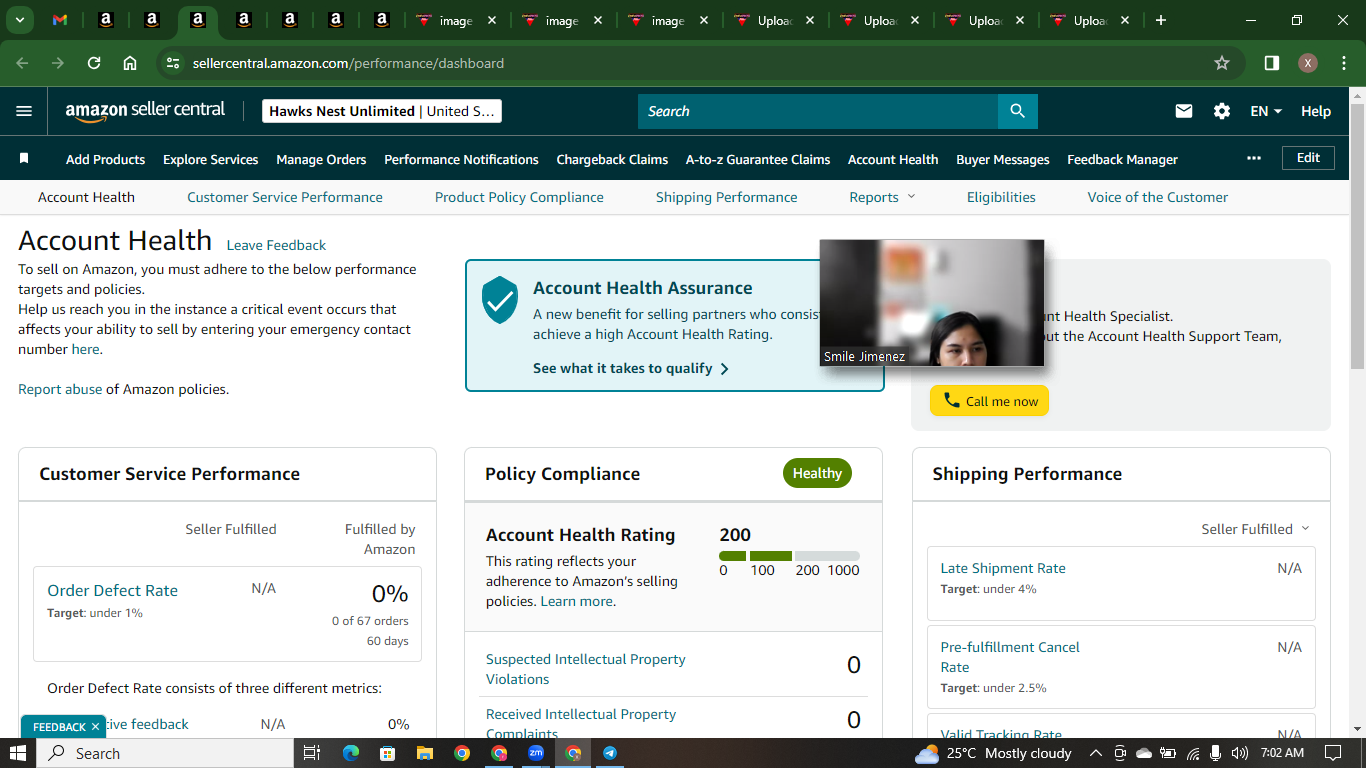
Task: Go to Manage Orders
Action: pyautogui.click(x=321, y=159)
